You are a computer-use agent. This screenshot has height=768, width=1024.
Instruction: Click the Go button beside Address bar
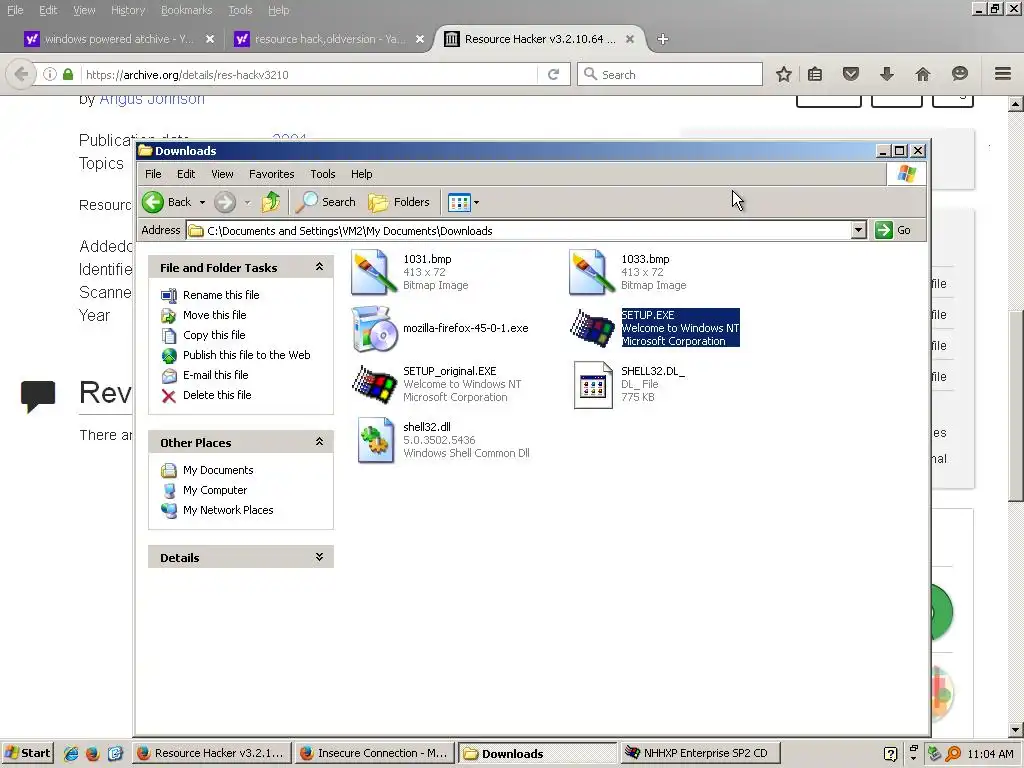(893, 230)
